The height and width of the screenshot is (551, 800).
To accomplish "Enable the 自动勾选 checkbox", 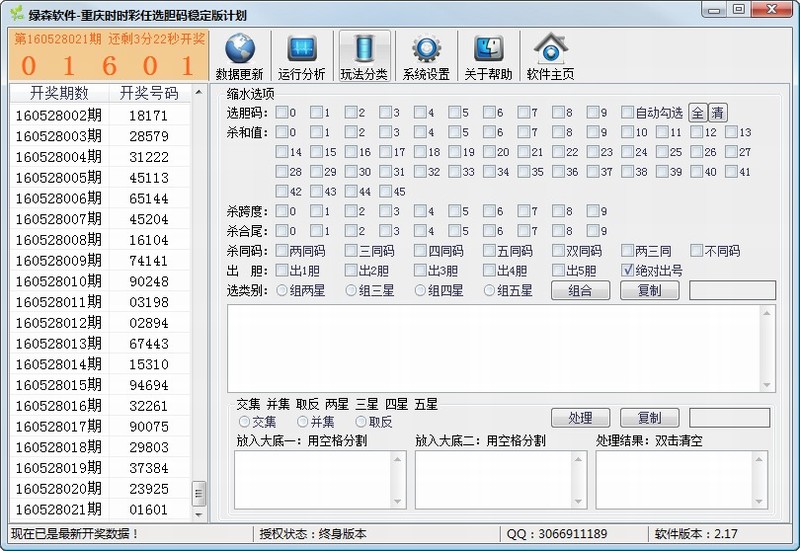I will [x=628, y=112].
